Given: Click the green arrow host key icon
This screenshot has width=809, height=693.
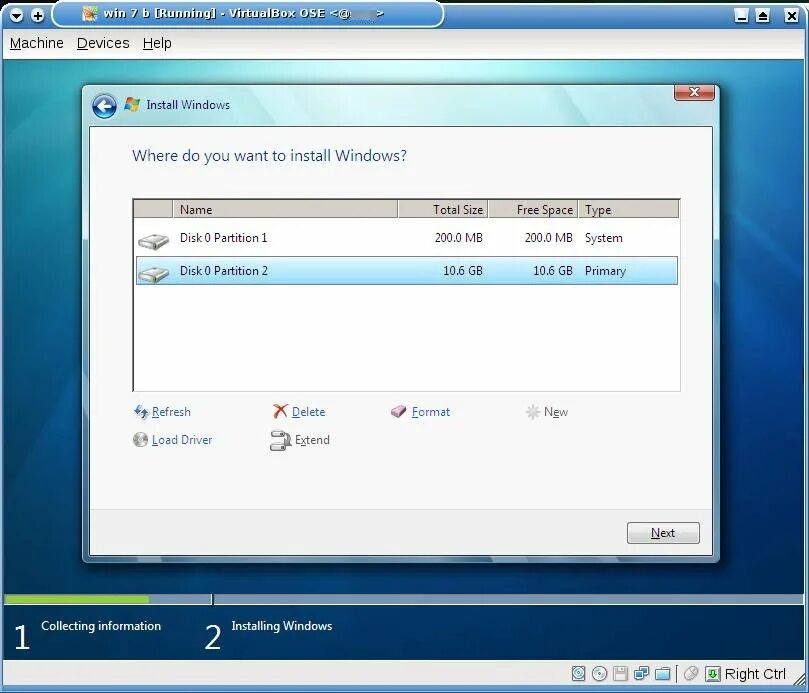Looking at the screenshot, I should (713, 673).
